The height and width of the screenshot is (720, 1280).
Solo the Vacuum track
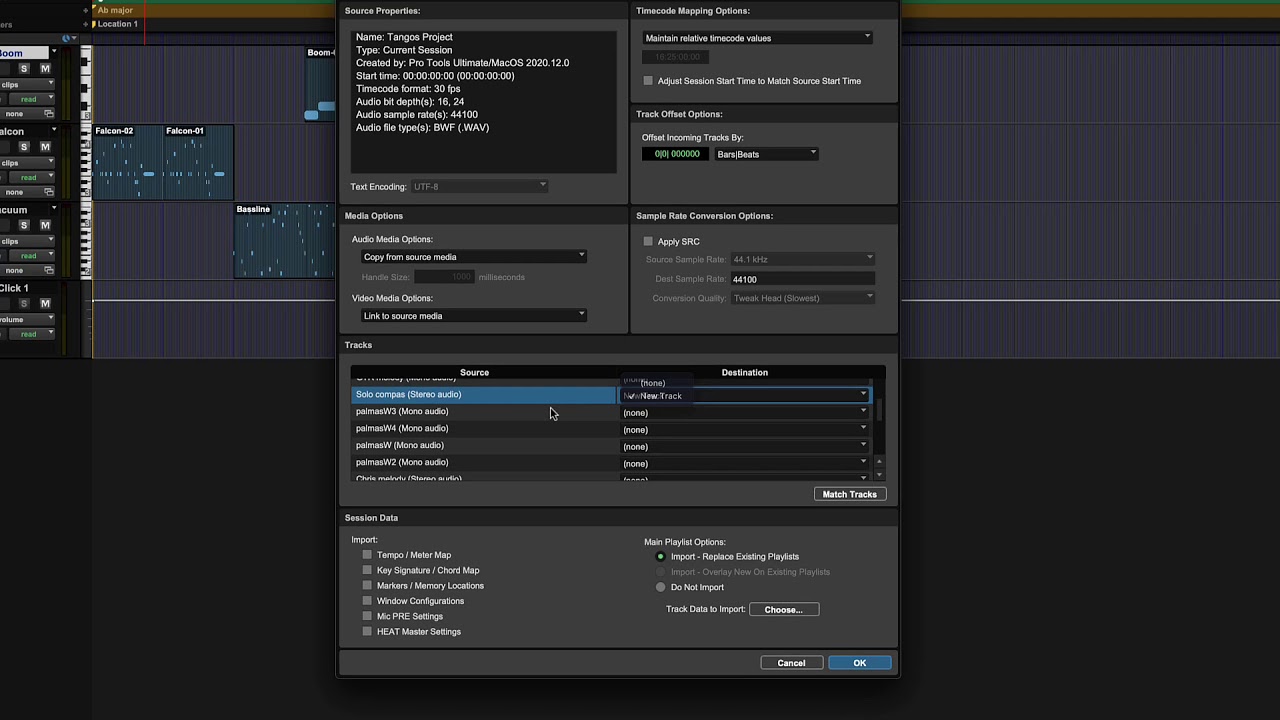click(x=24, y=225)
